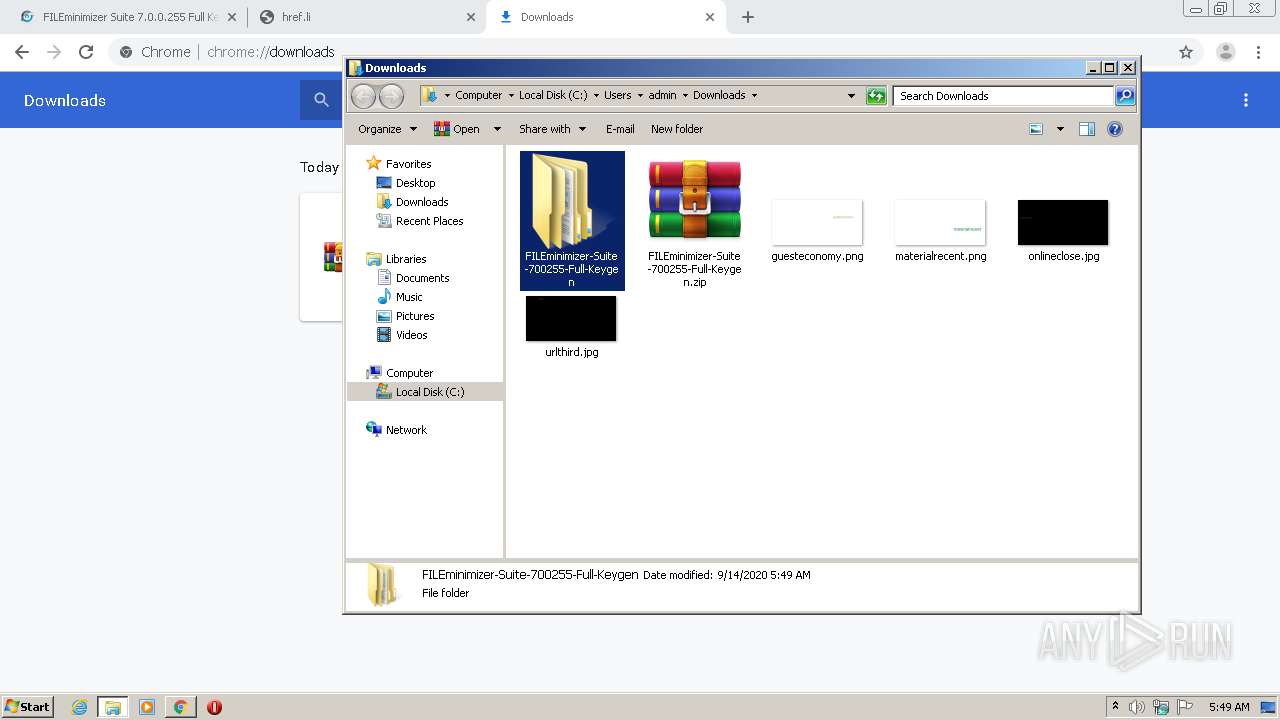
Task: Click the Chrome downloads search icon
Action: (x=321, y=100)
